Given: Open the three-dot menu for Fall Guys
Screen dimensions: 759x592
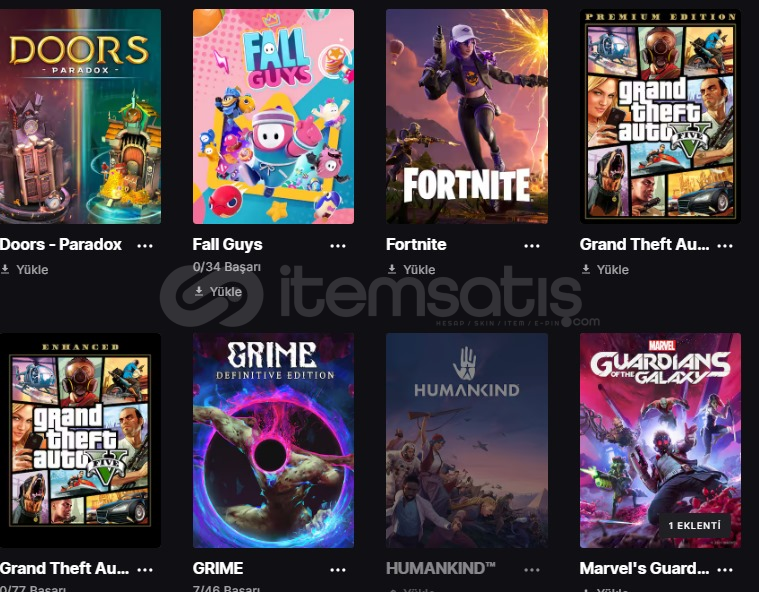Looking at the screenshot, I should click(338, 246).
